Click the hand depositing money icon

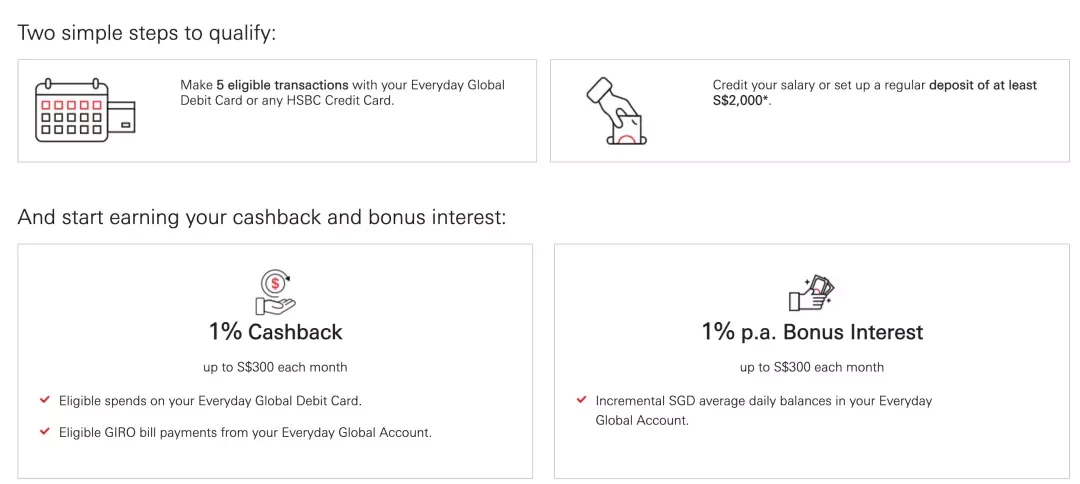[616, 111]
